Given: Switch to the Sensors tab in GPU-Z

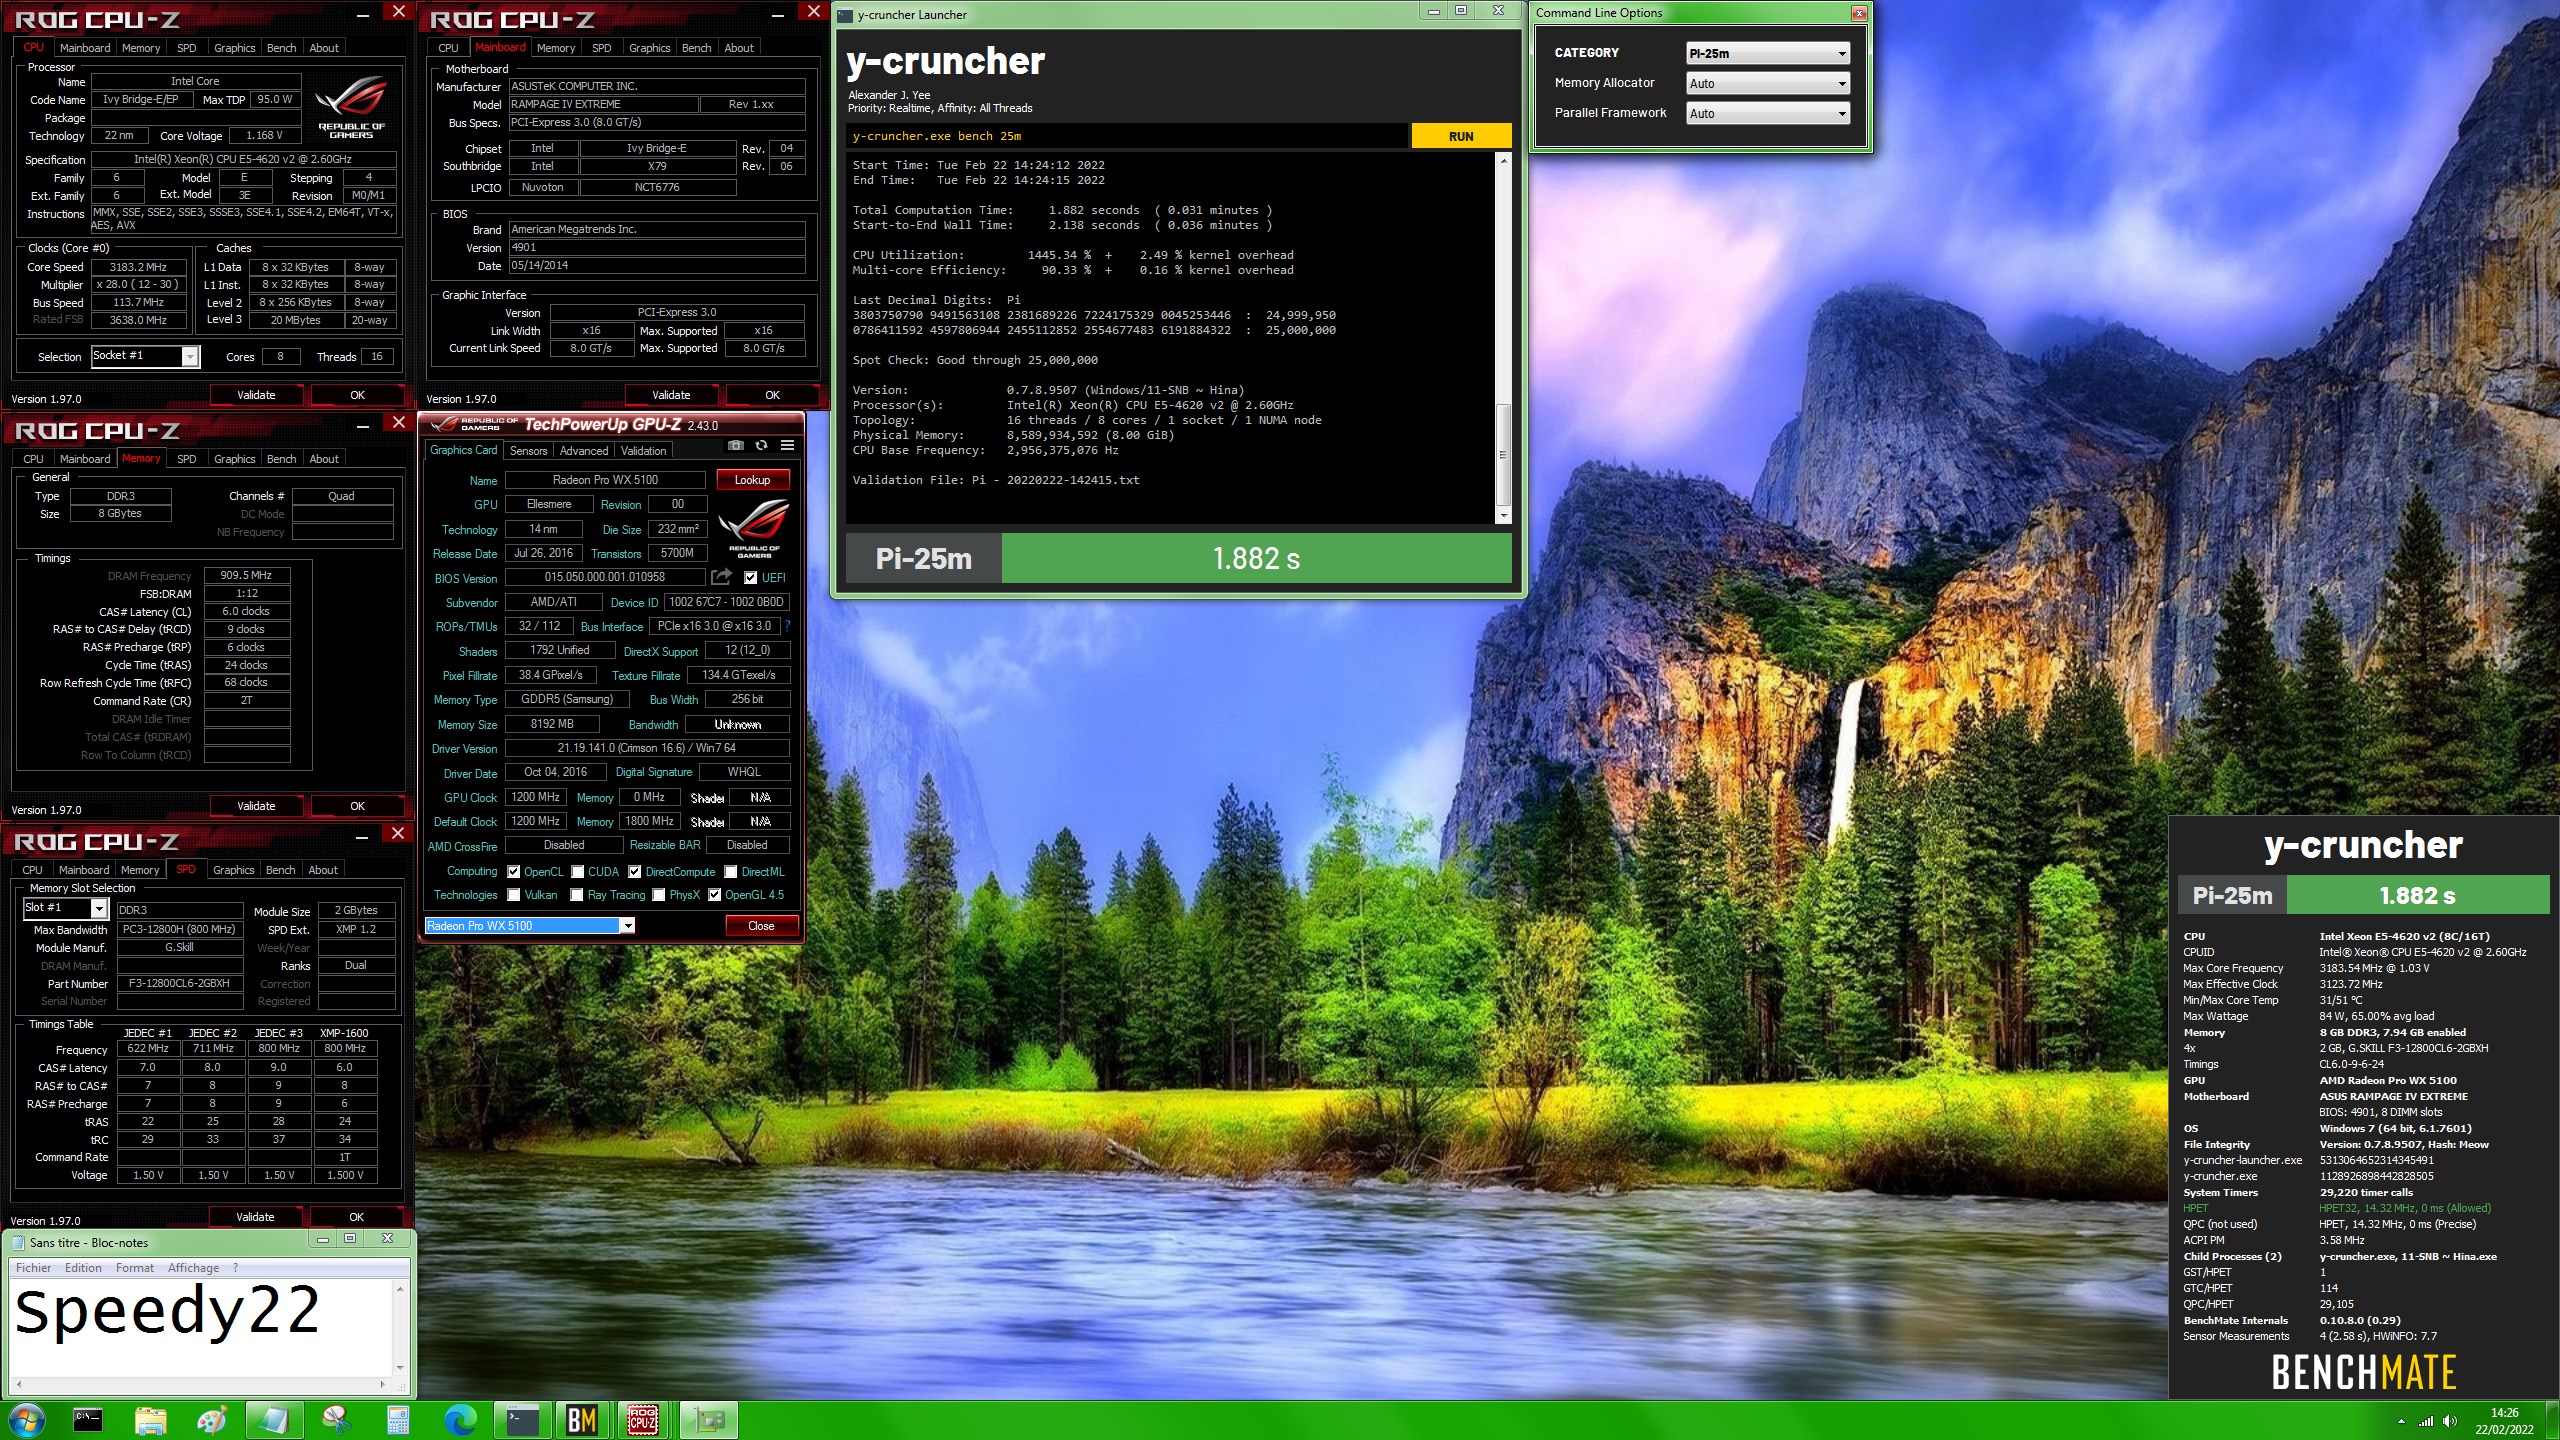Looking at the screenshot, I should (x=528, y=451).
